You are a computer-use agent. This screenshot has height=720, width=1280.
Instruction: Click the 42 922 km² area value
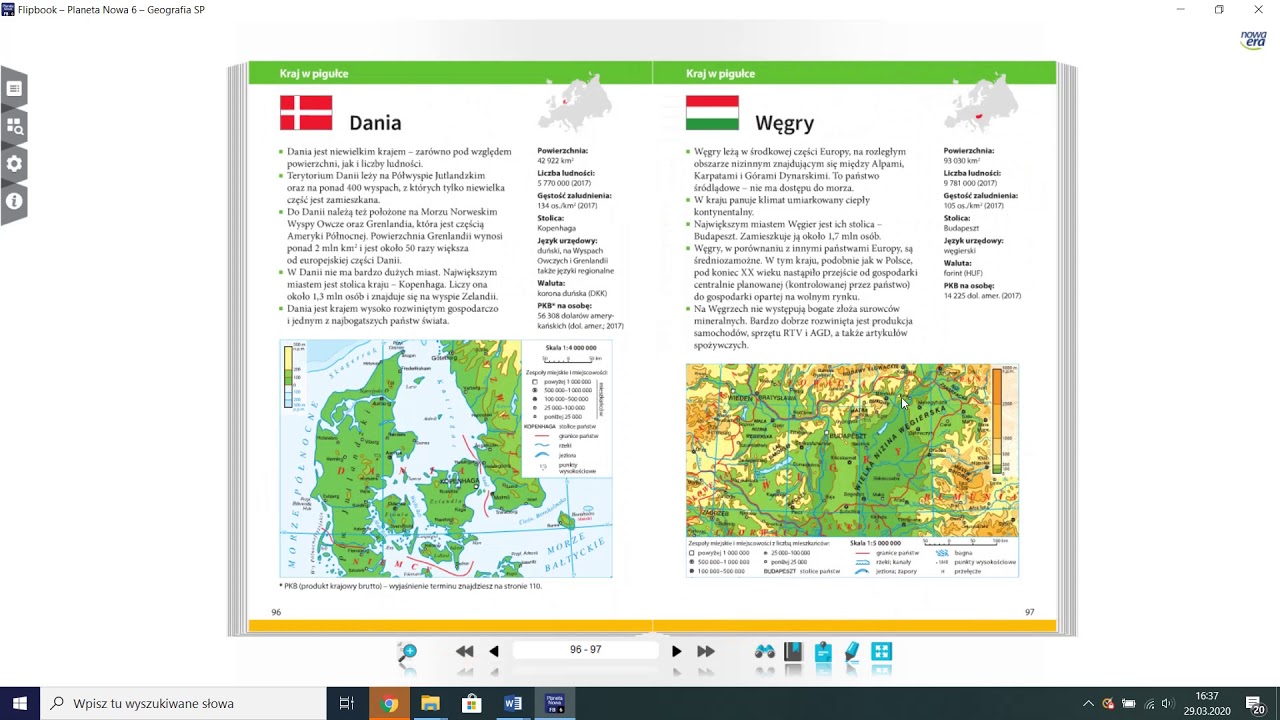click(555, 160)
